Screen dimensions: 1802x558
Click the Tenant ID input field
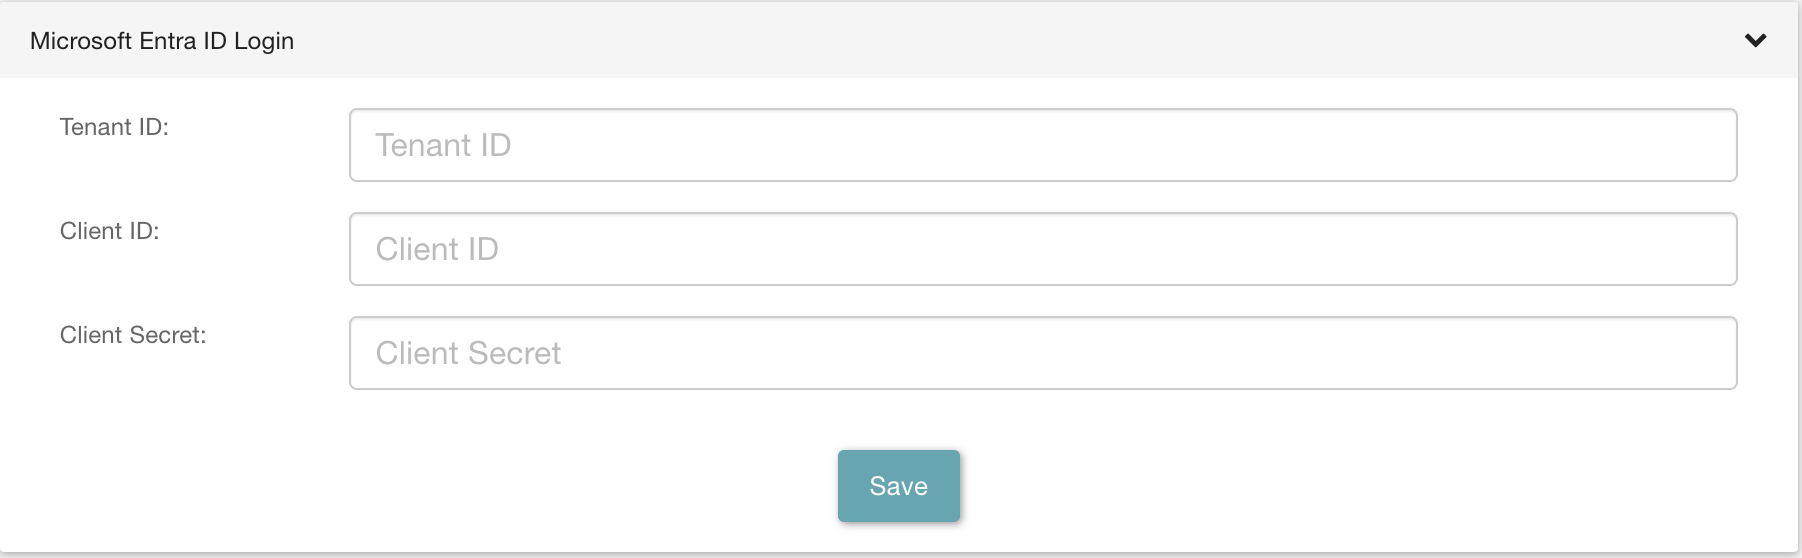1042,145
